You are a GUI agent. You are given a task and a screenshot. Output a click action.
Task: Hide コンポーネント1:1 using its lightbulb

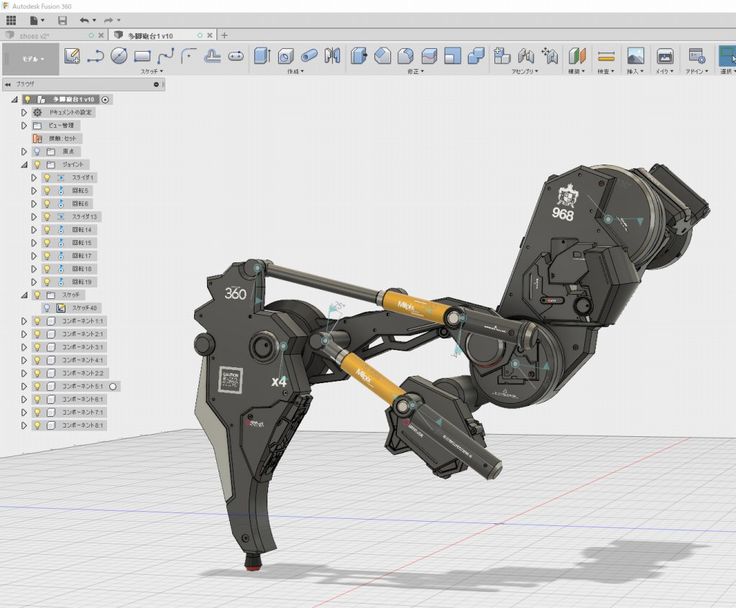[36, 321]
